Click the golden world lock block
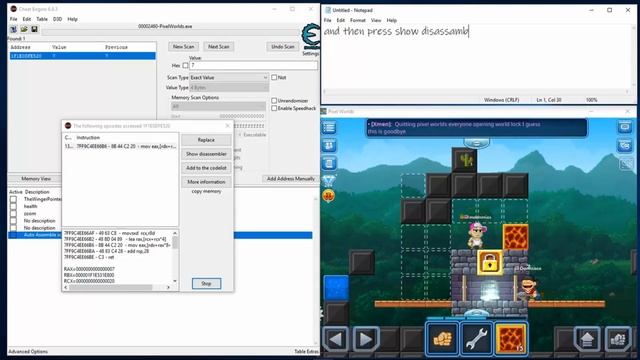The image size is (640, 360). [490, 262]
